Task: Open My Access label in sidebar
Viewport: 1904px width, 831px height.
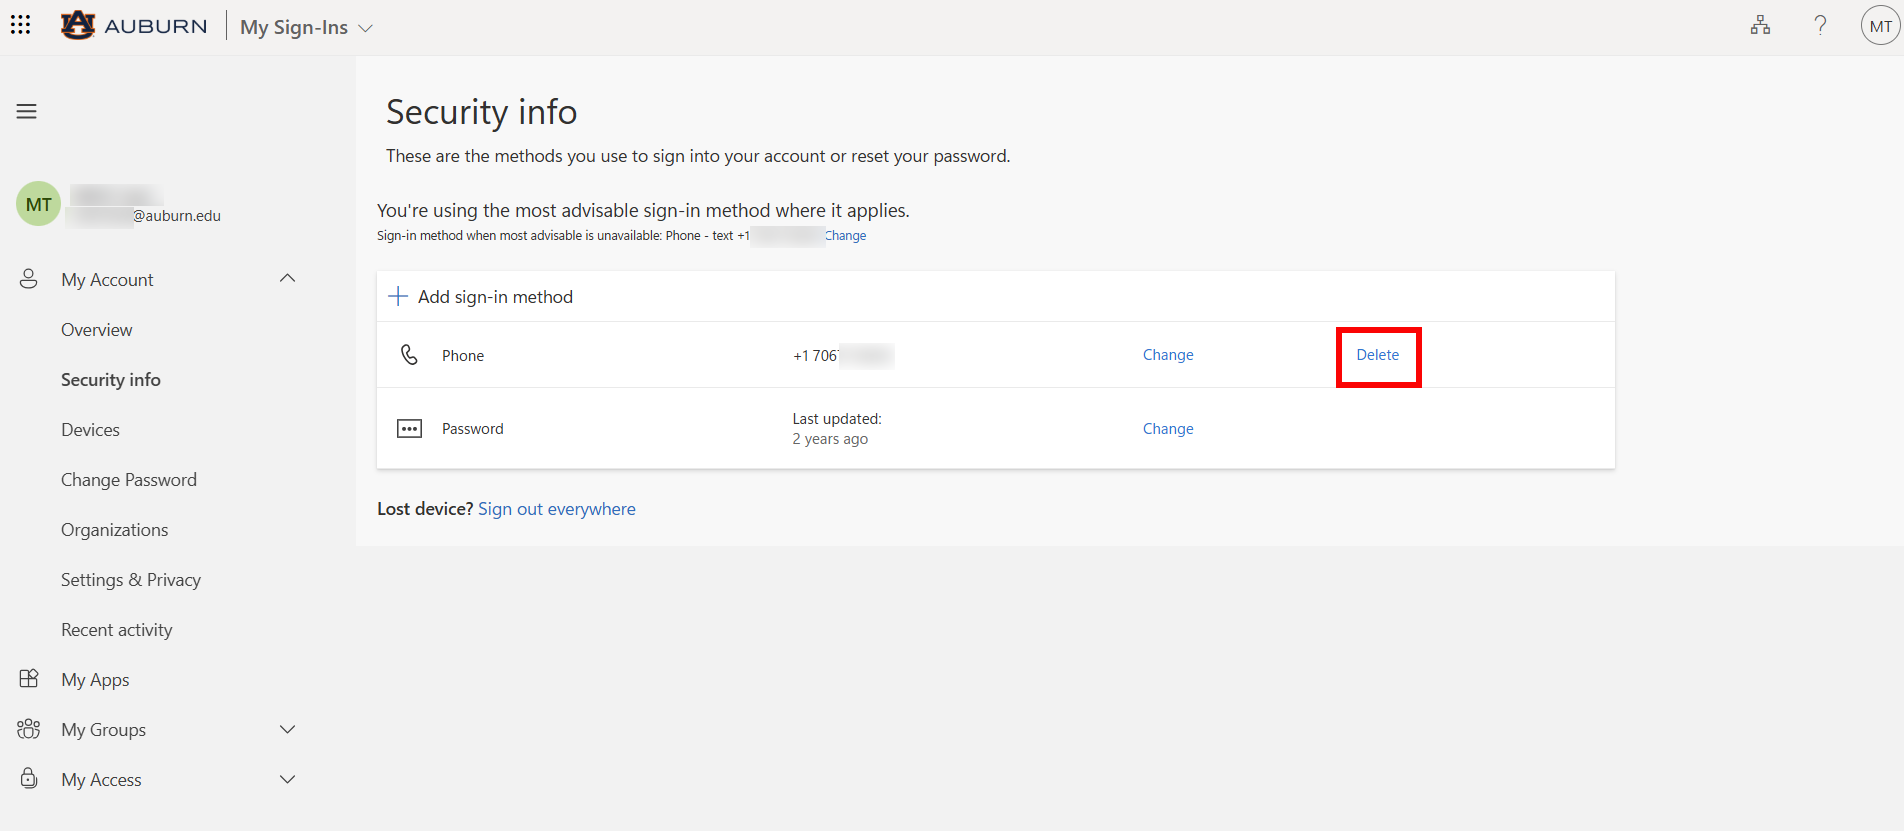Action: [101, 780]
